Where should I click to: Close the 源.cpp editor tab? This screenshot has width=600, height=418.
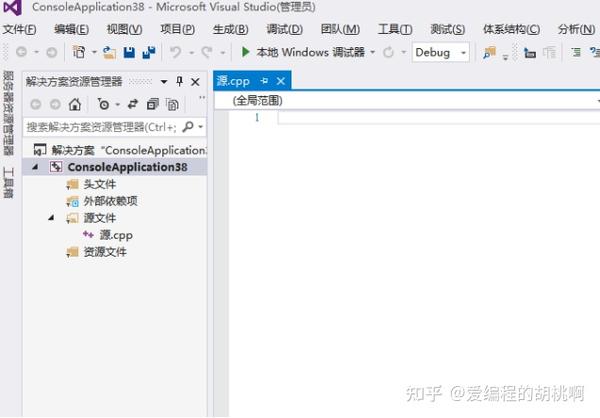coord(281,81)
